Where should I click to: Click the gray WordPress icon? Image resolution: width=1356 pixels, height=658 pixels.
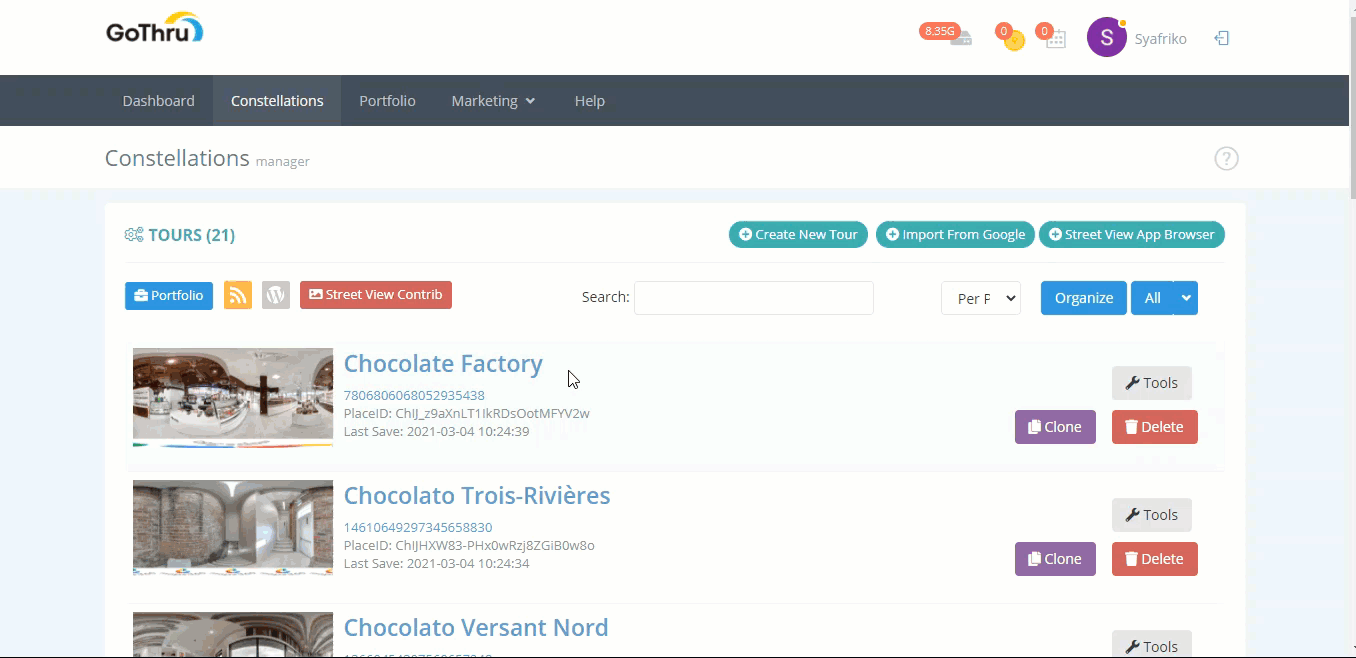276,295
